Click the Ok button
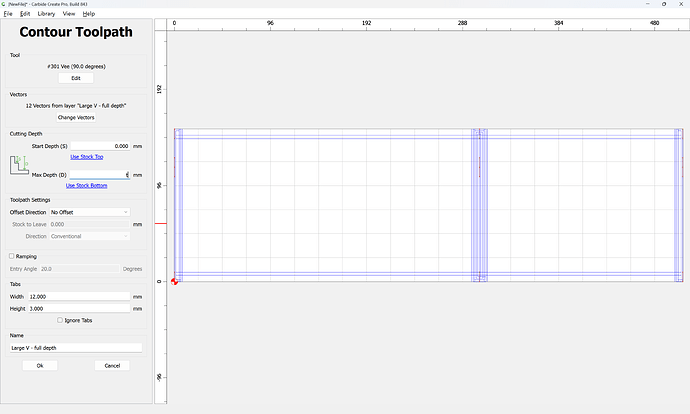This screenshot has height=414, width=690. point(40,366)
